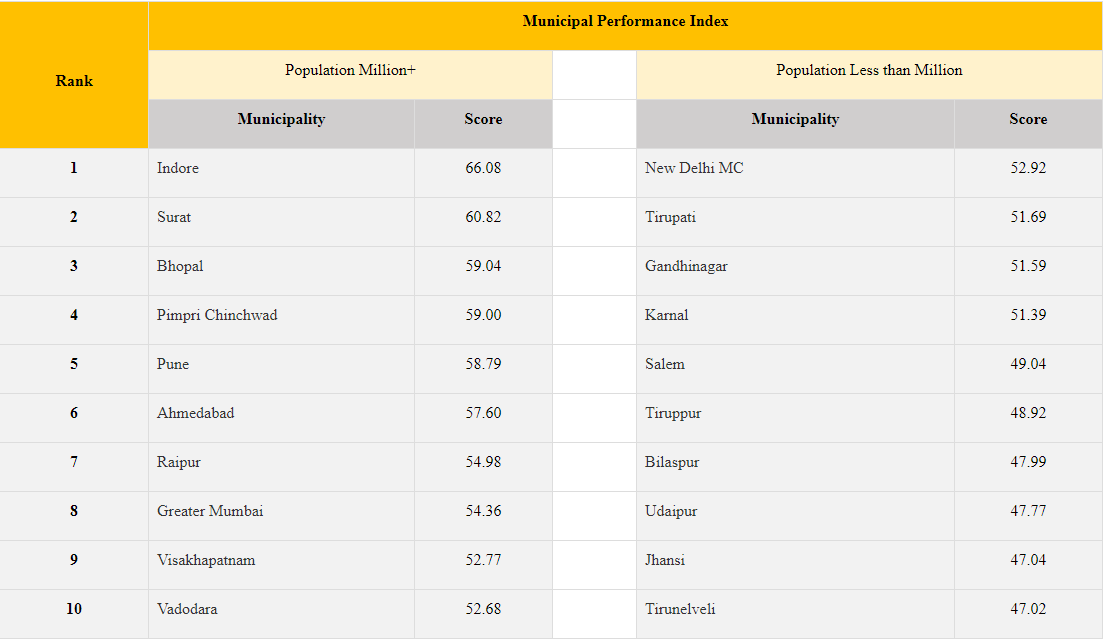The height and width of the screenshot is (639, 1103).
Task: Click the Municipal Performance Index header
Action: (x=625, y=21)
